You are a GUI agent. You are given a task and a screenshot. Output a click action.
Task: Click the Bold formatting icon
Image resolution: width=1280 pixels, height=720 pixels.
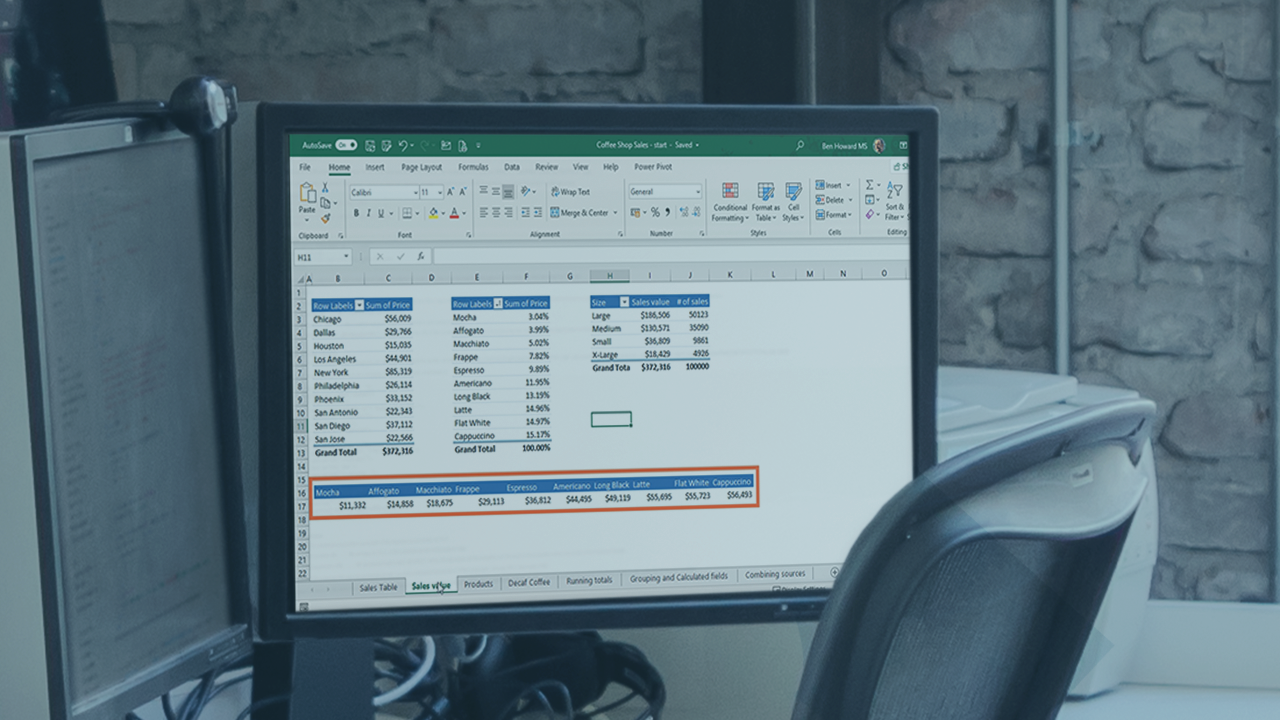coord(355,213)
